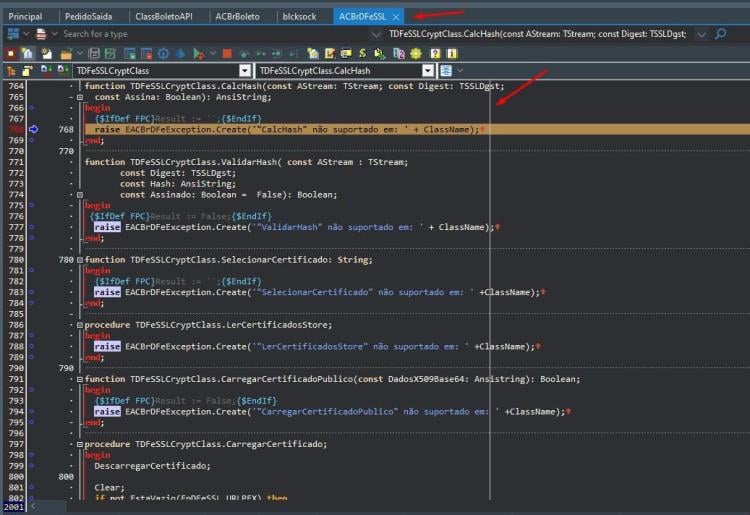The height and width of the screenshot is (515, 750).
Task: Toggle breakpoint on line 799
Action: tap(31, 466)
